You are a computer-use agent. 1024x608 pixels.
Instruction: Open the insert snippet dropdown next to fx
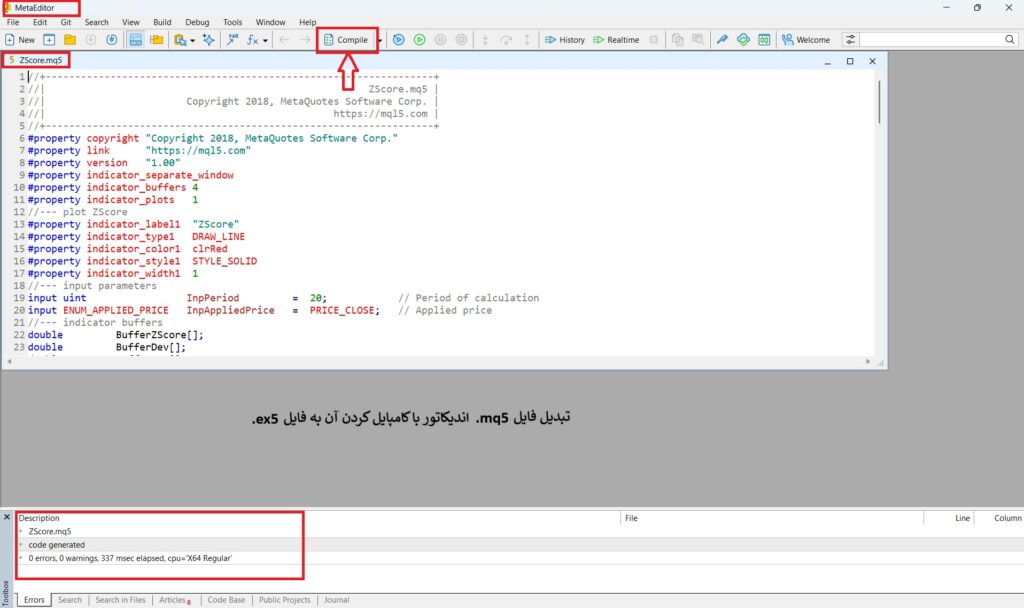(x=264, y=40)
